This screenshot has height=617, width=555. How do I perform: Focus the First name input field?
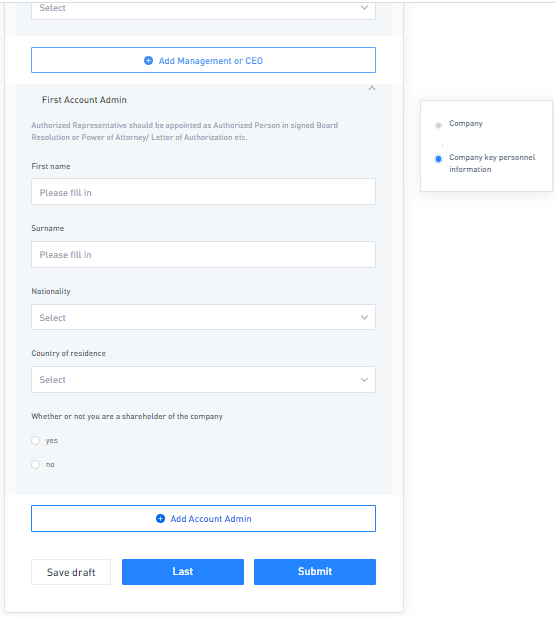click(204, 192)
